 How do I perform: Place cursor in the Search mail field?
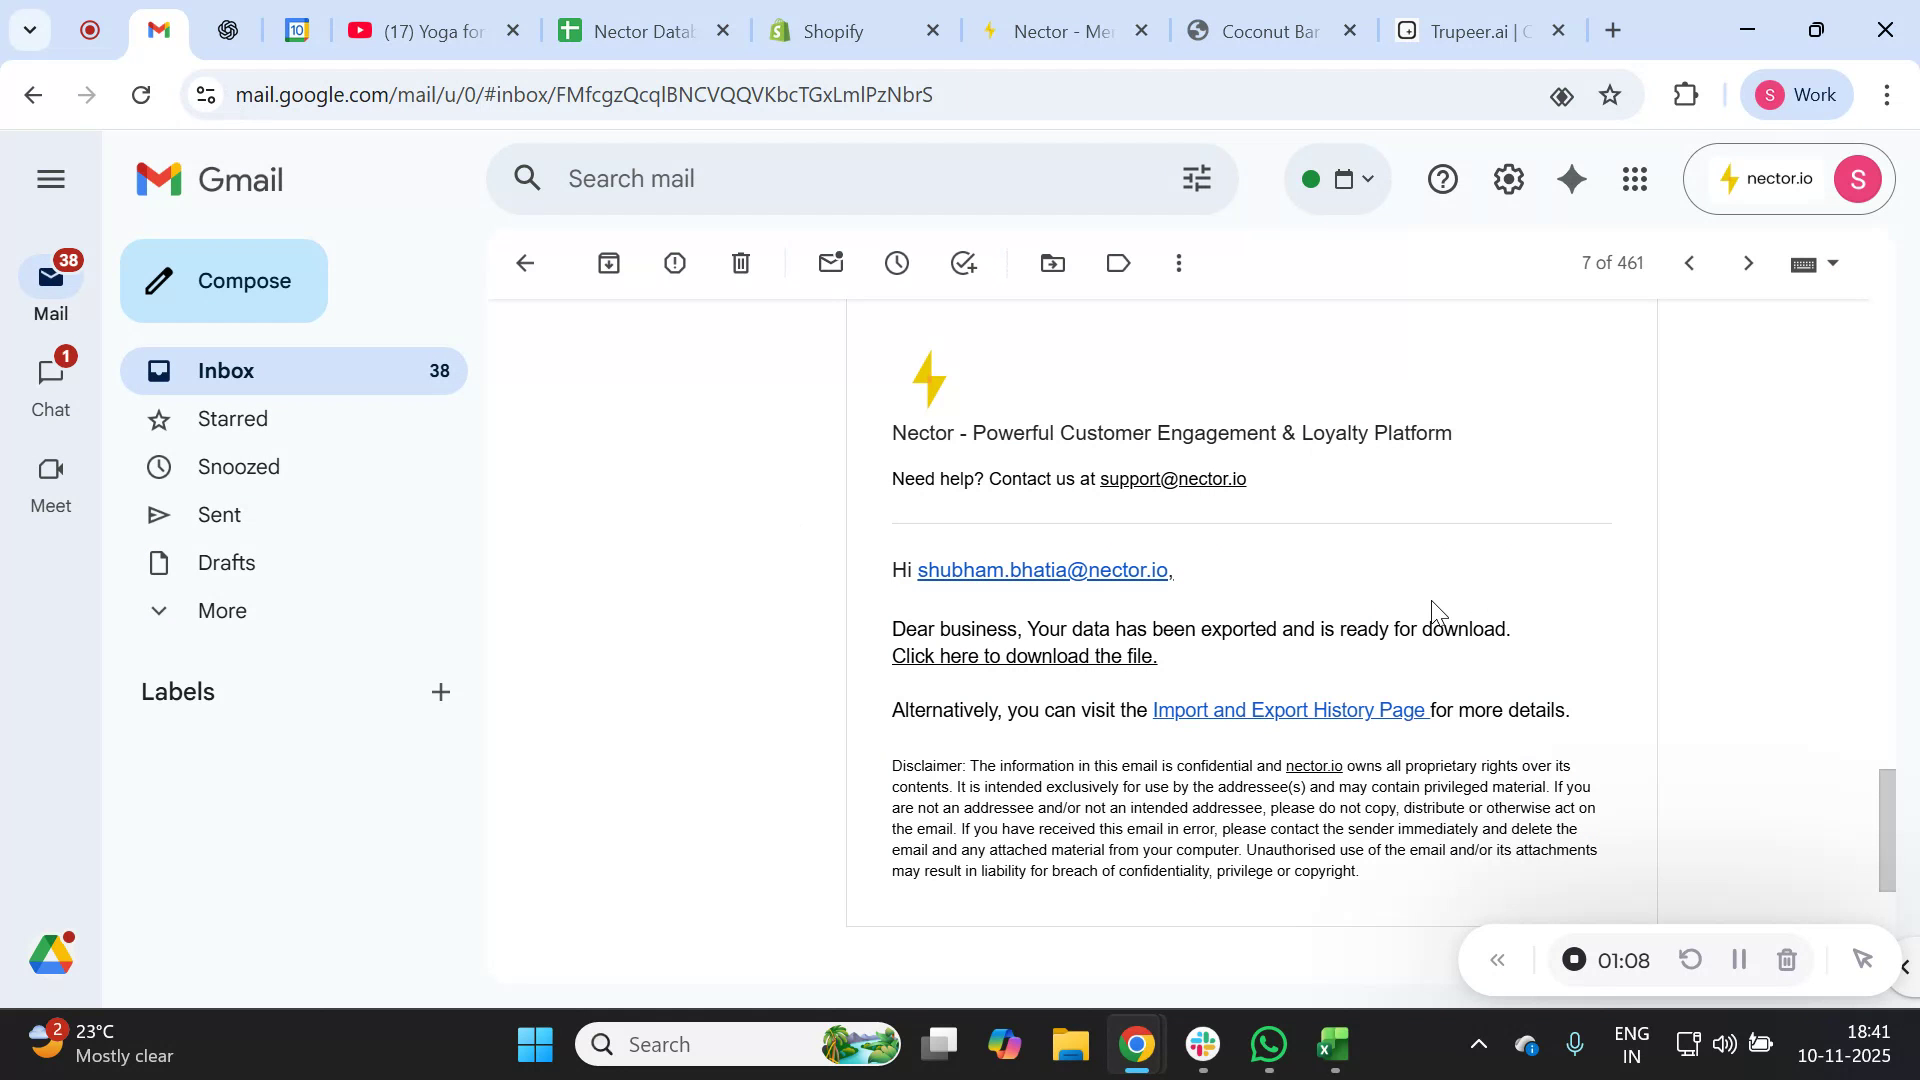coord(800,179)
